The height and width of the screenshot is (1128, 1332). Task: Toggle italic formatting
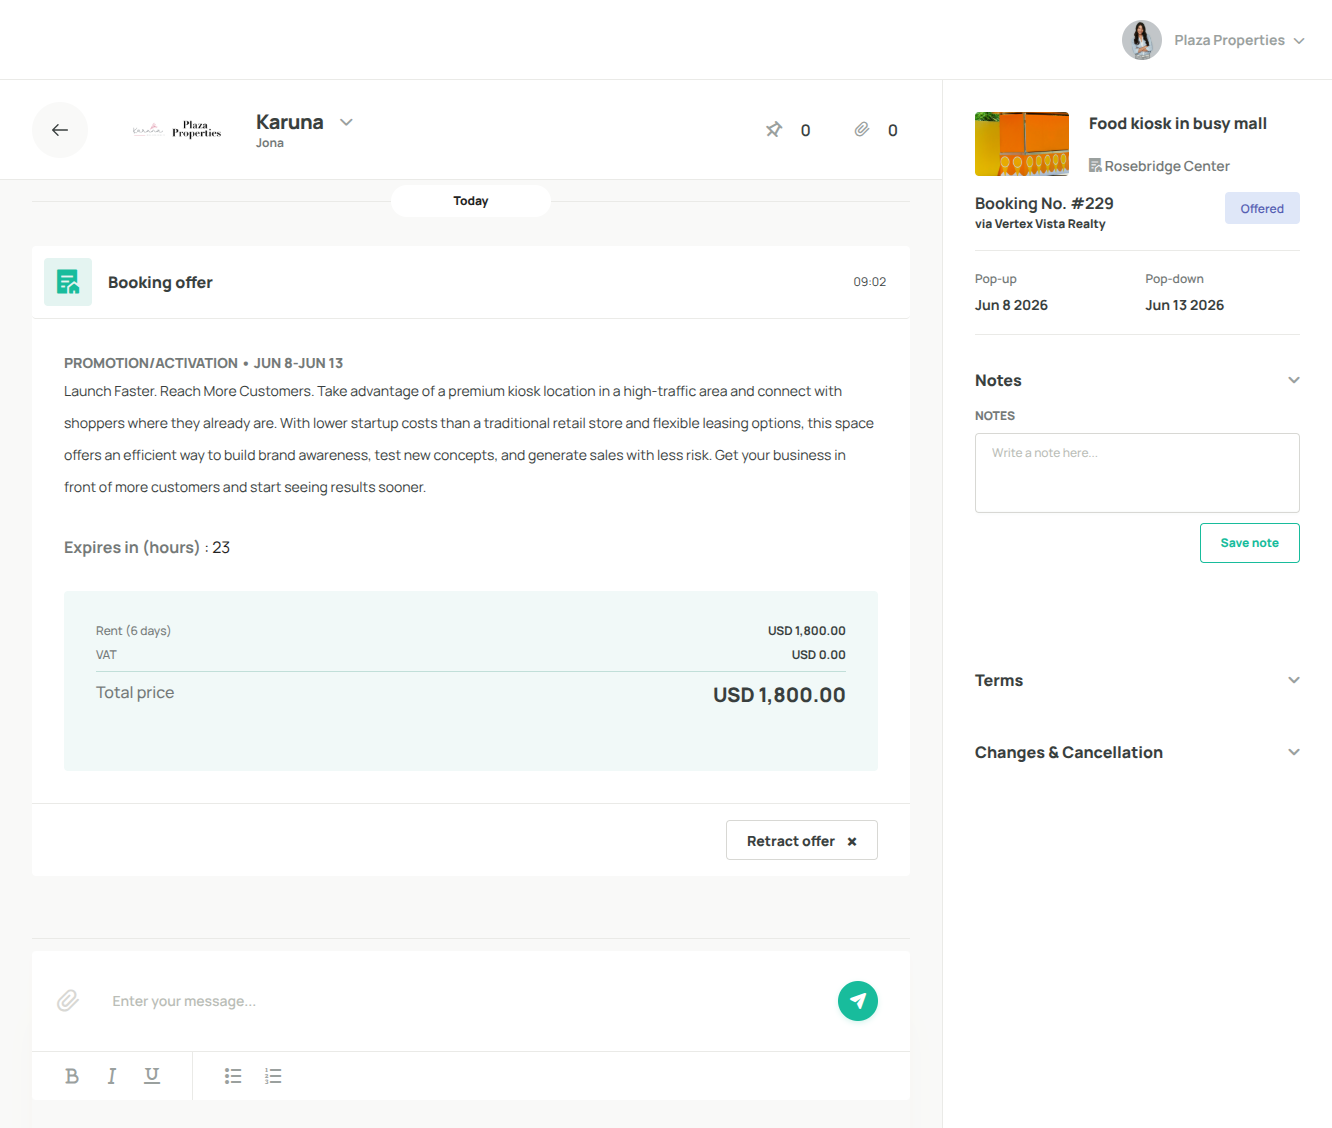(x=112, y=1076)
